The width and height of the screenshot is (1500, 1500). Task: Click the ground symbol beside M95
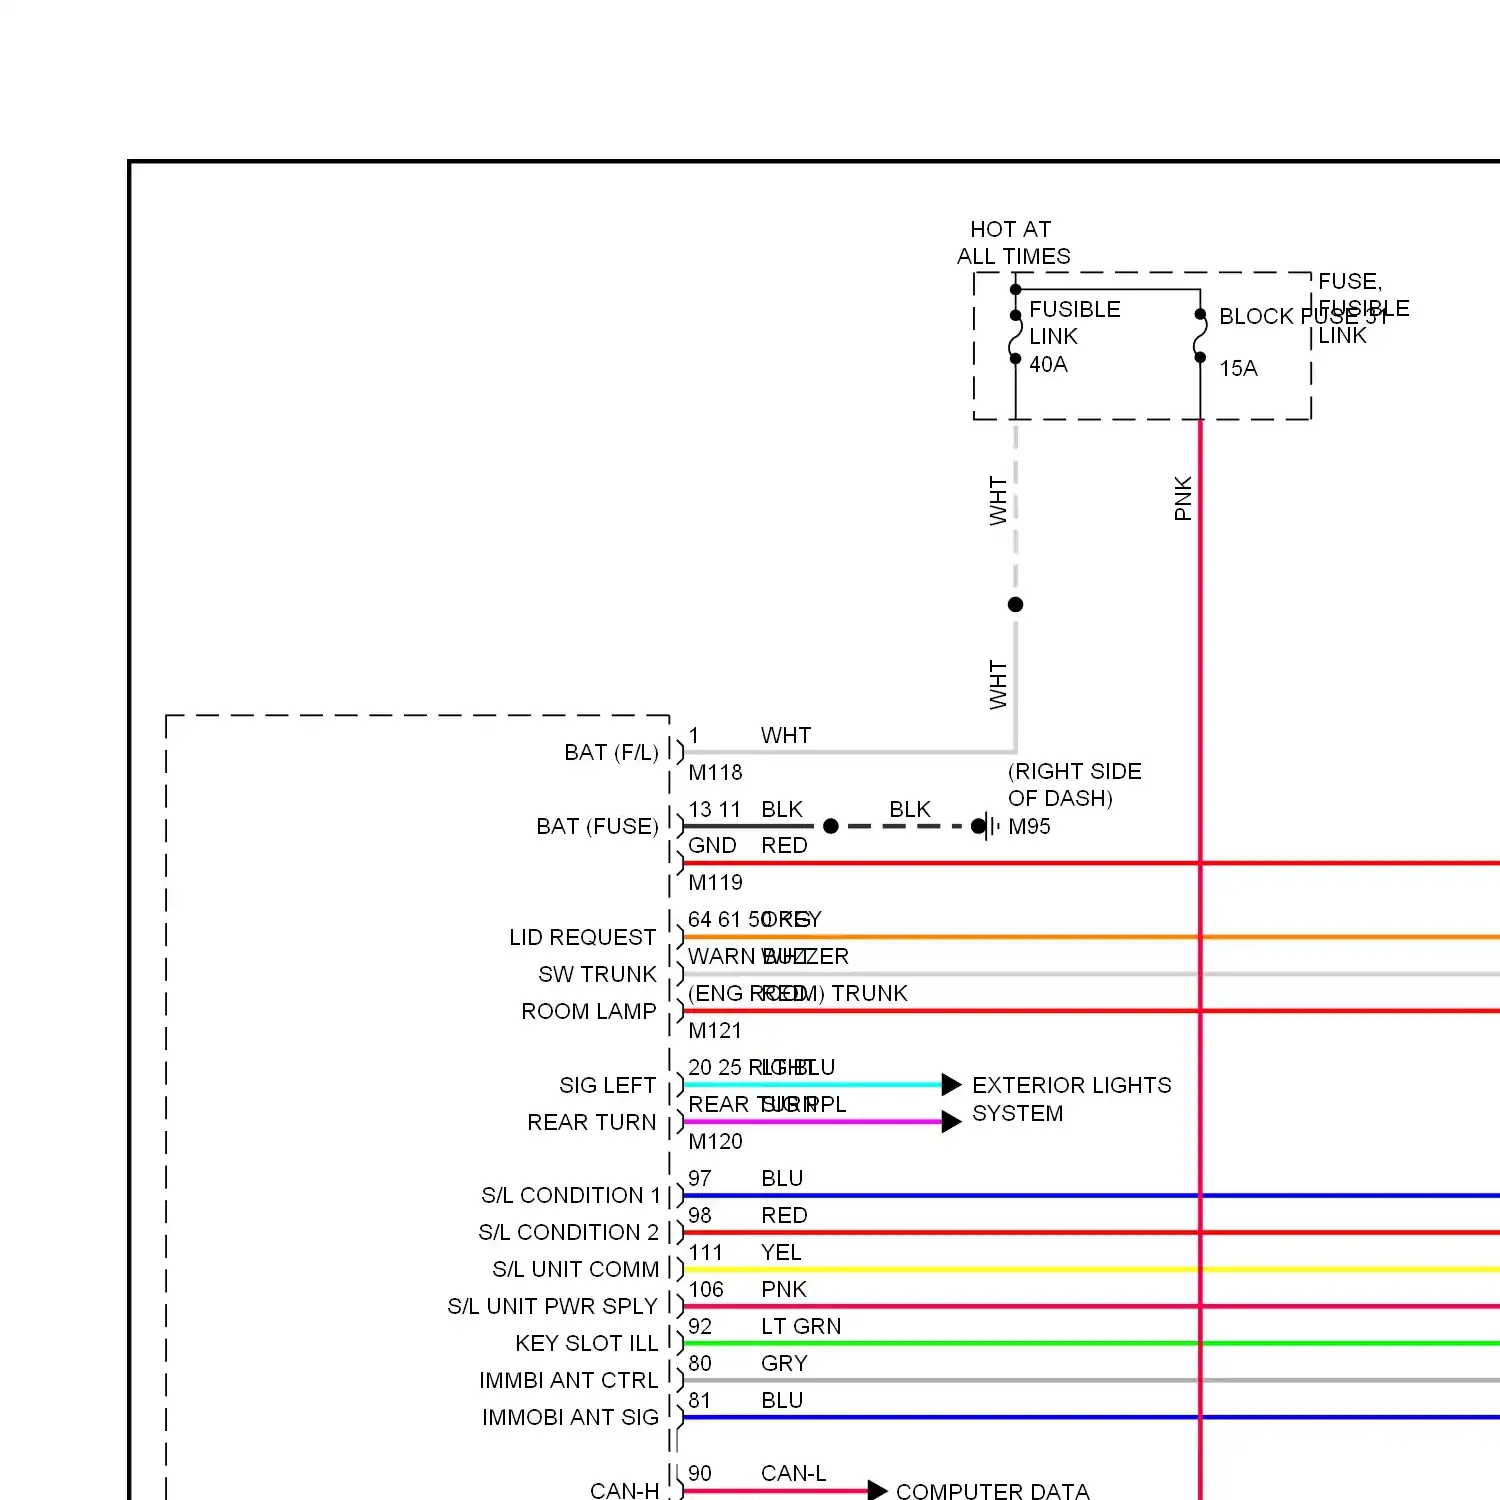point(988,826)
